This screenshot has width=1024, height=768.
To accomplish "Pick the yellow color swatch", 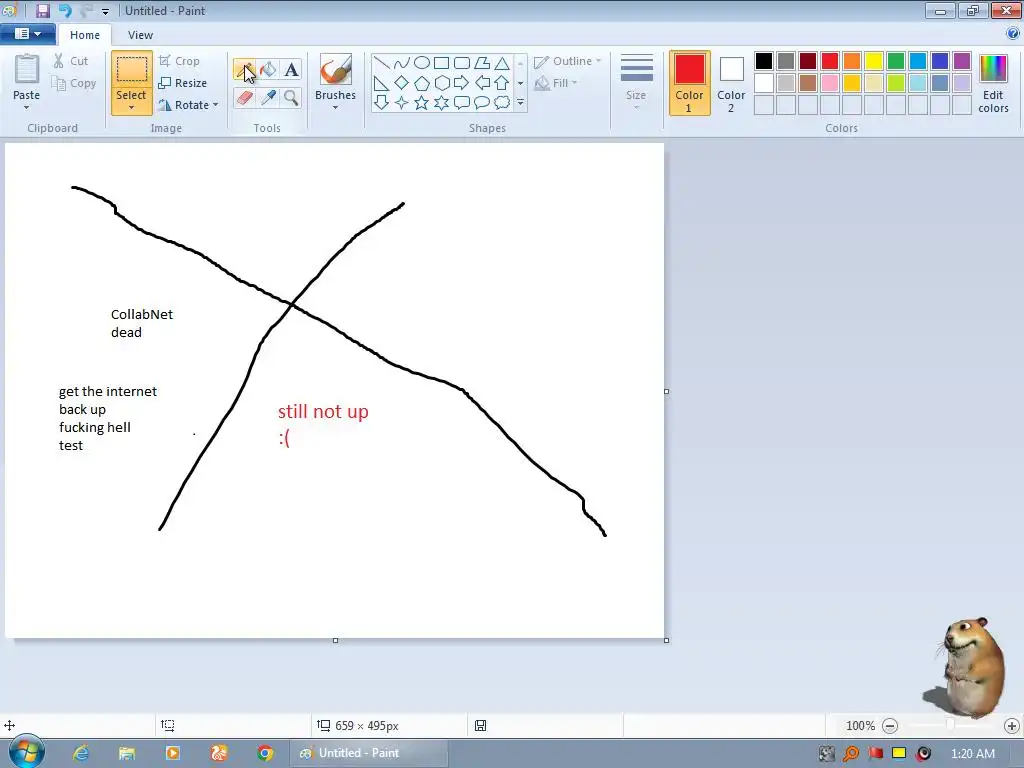I will 874,61.
